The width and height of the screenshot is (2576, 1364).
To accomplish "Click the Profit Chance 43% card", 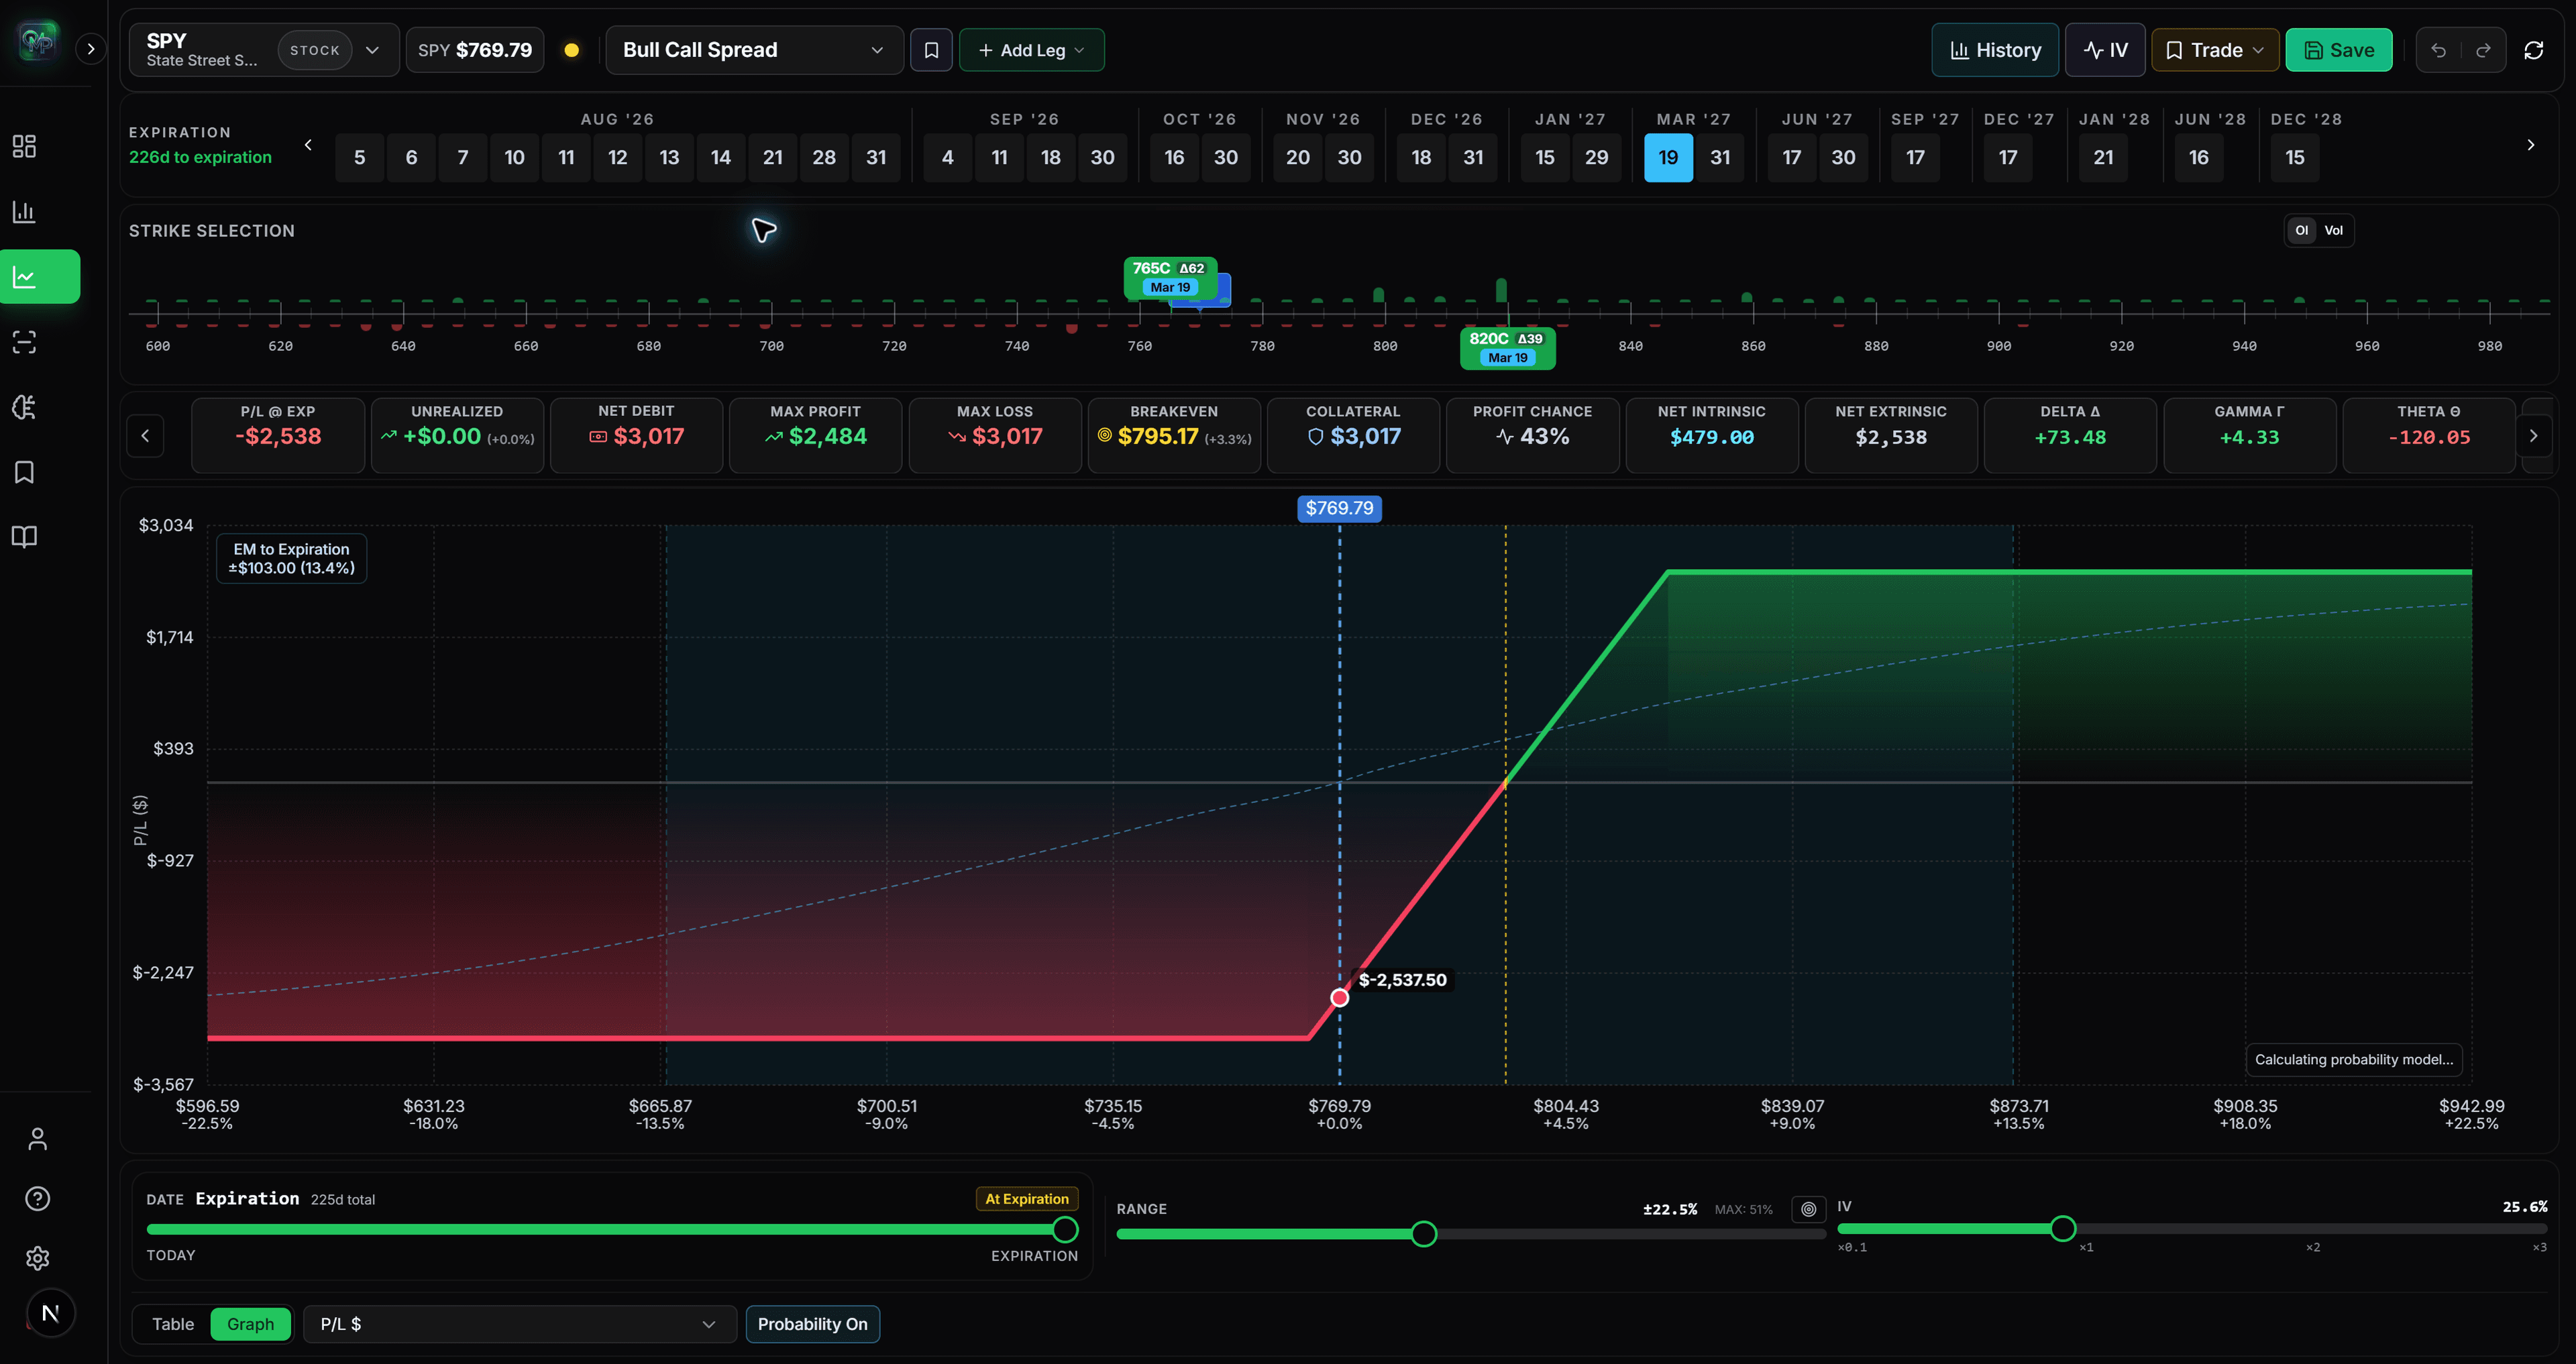I will [1532, 435].
